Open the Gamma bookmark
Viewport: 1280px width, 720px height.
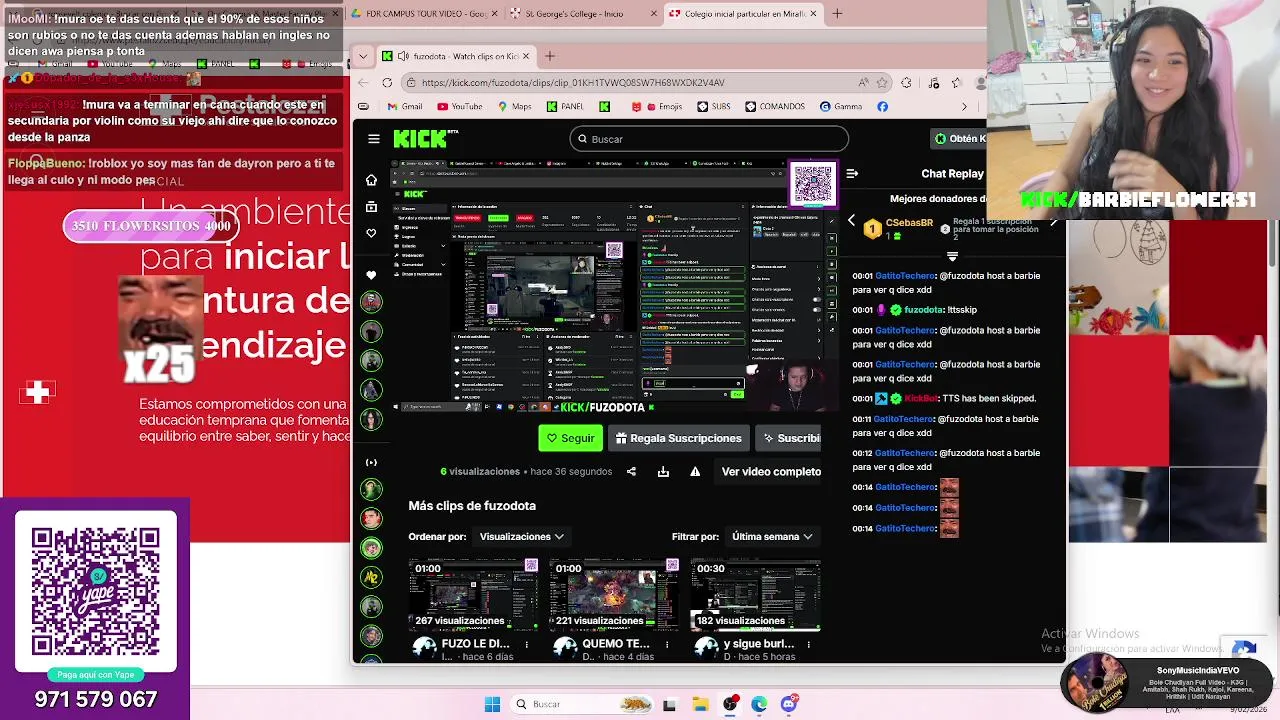(841, 106)
